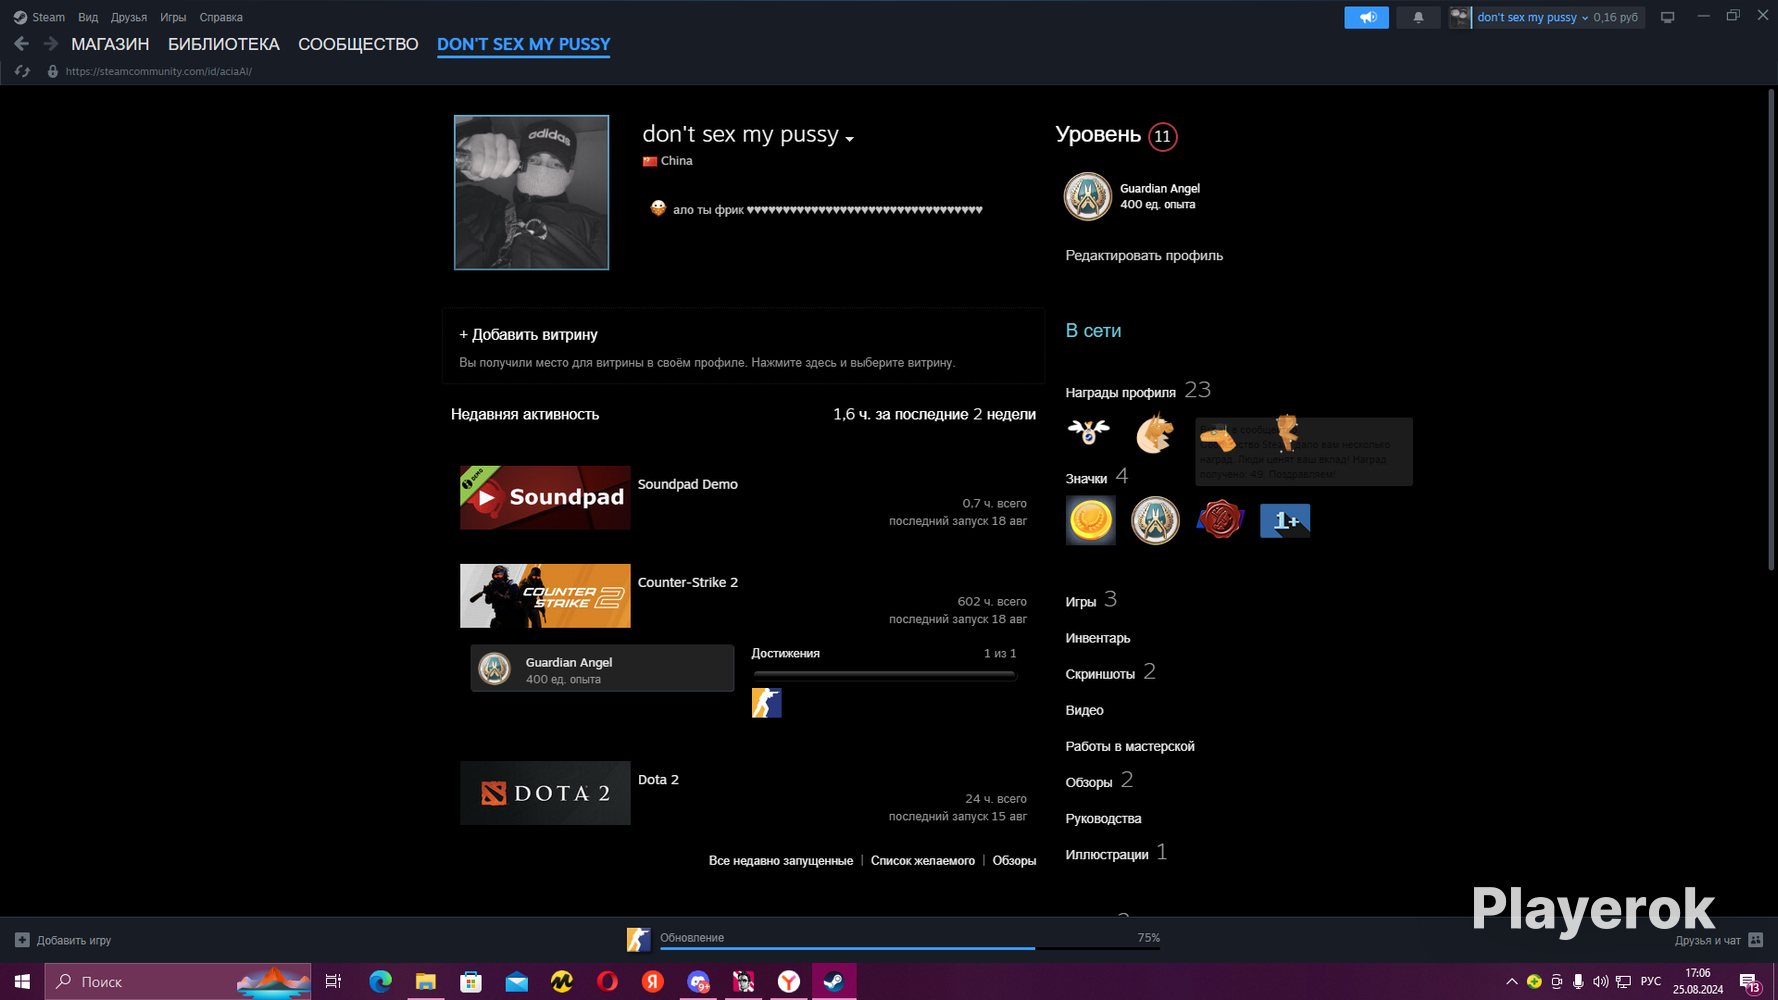Click the Windows taskbar search box
The image size is (1778, 1000).
tap(178, 982)
